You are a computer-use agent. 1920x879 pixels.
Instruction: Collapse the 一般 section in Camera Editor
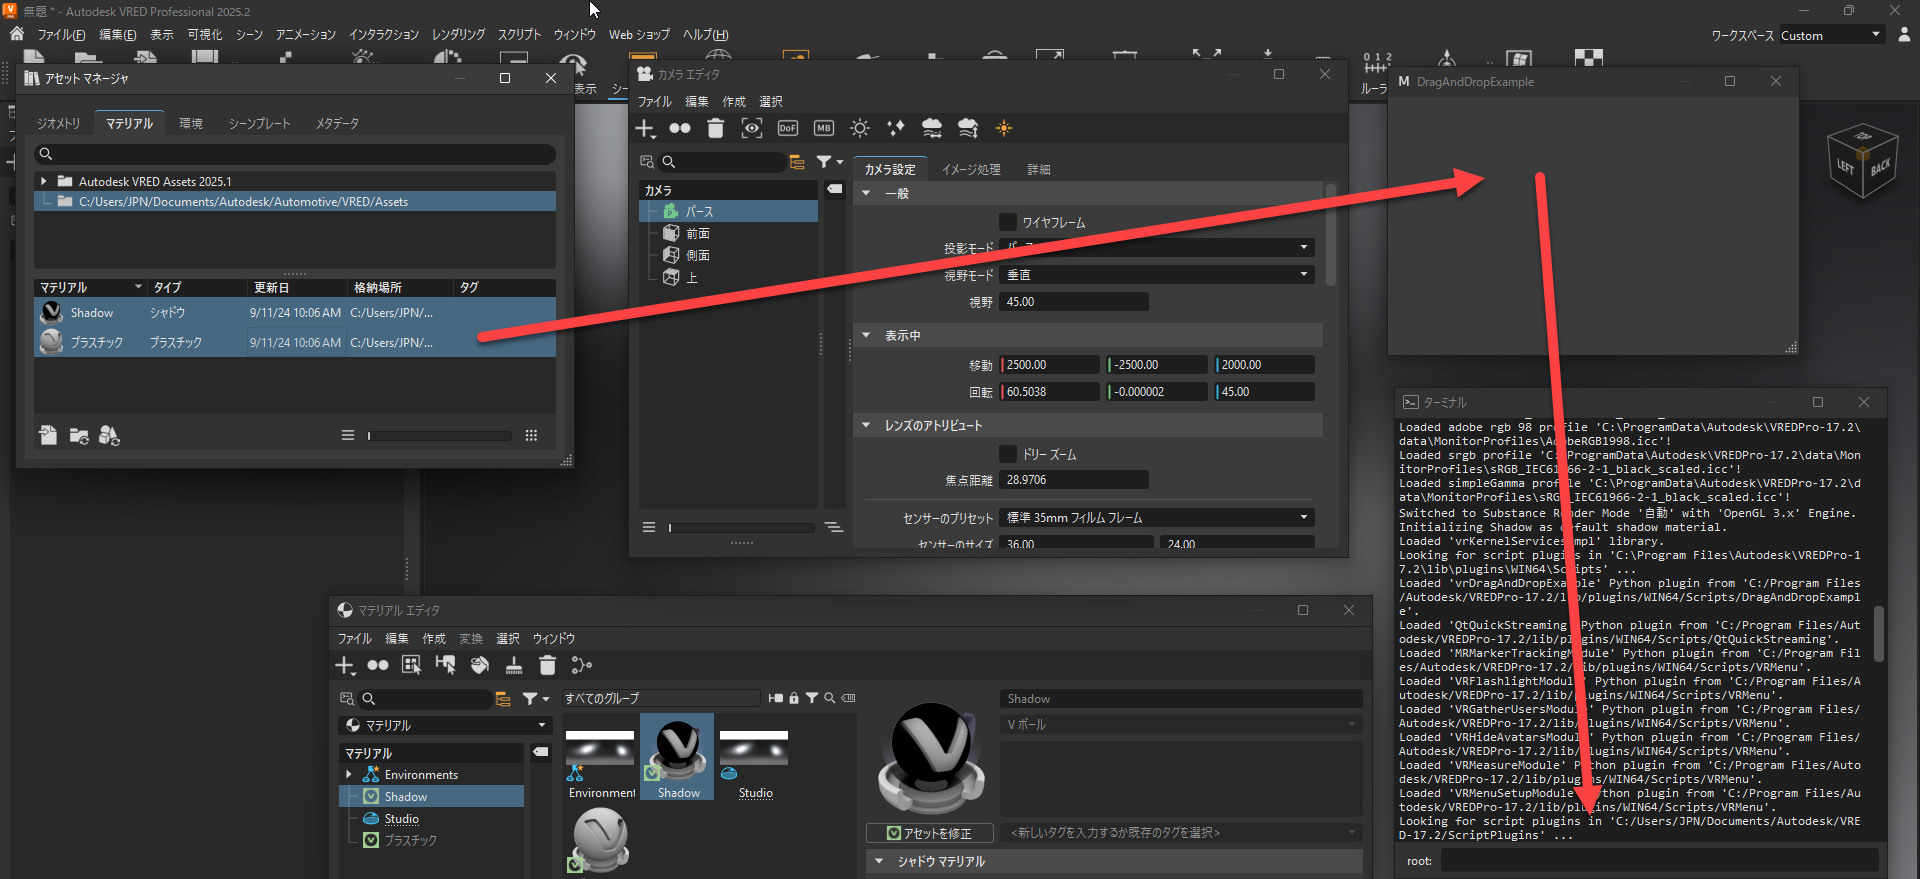click(866, 193)
